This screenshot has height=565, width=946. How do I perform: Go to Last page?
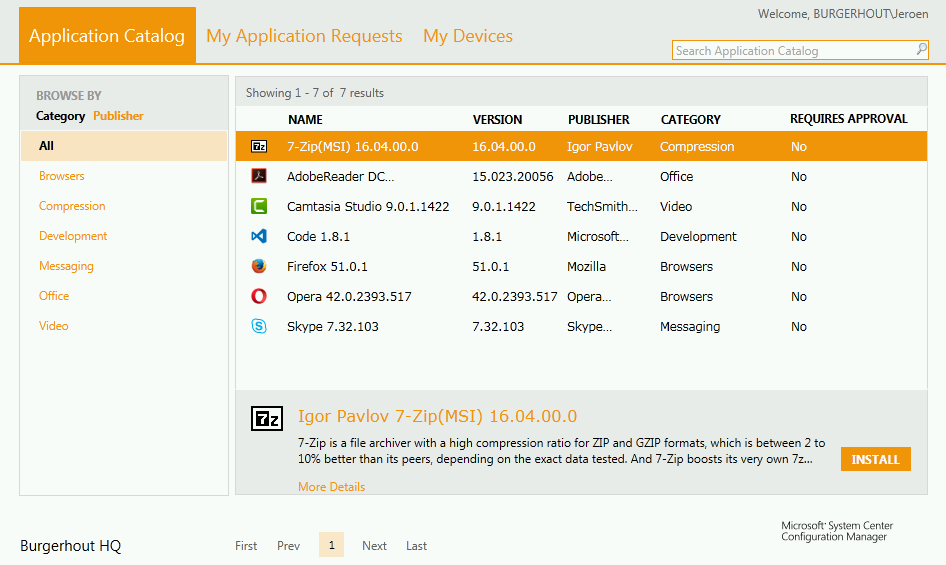point(416,546)
